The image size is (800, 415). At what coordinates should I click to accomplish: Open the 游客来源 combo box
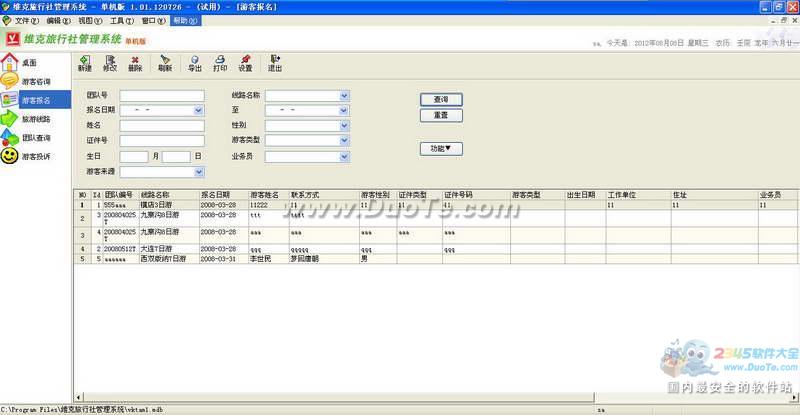click(199, 172)
